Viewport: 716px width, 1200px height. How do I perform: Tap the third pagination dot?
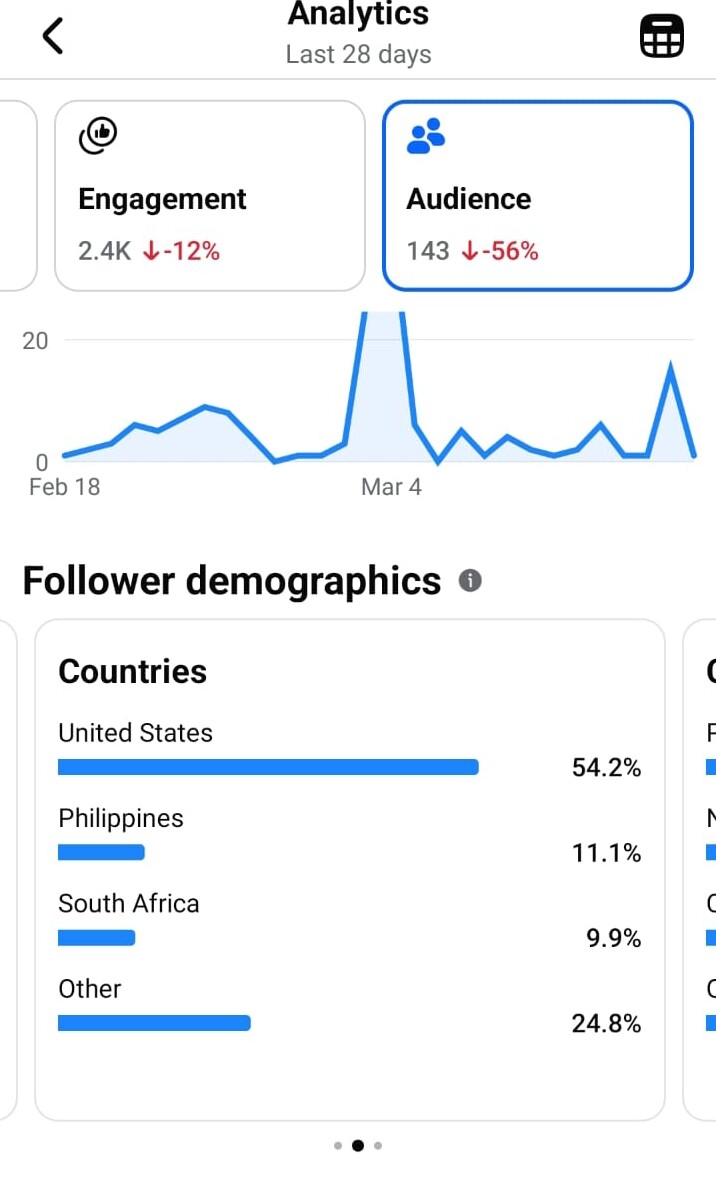[x=378, y=1146]
